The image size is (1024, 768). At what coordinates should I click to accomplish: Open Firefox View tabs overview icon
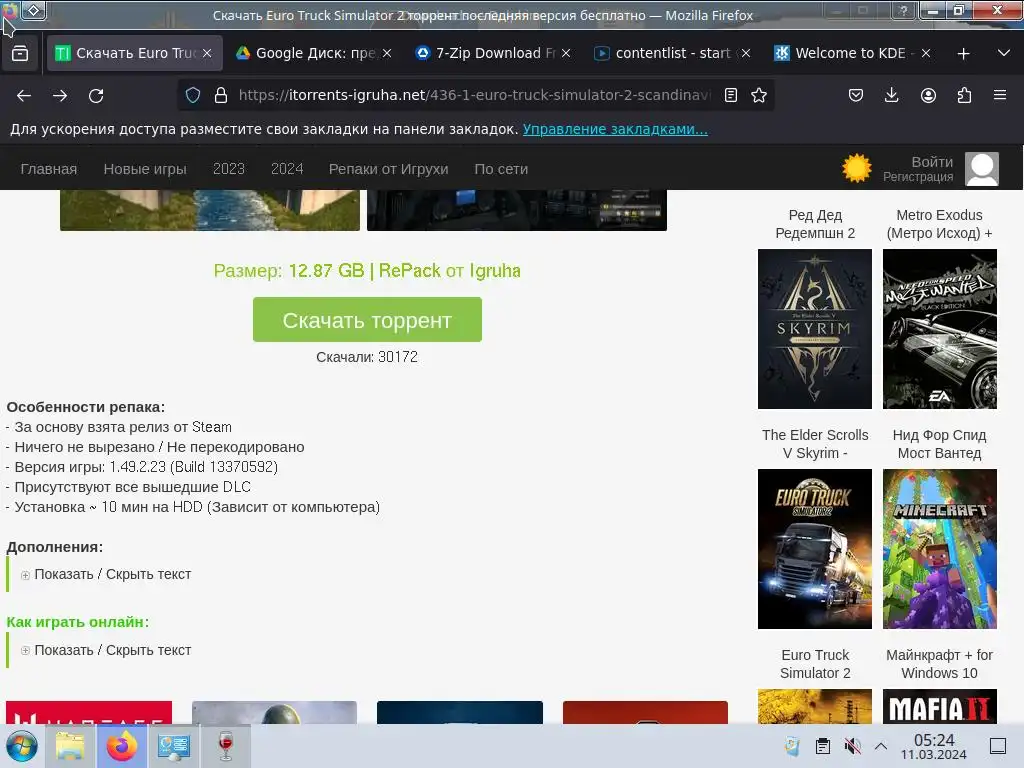[20, 53]
